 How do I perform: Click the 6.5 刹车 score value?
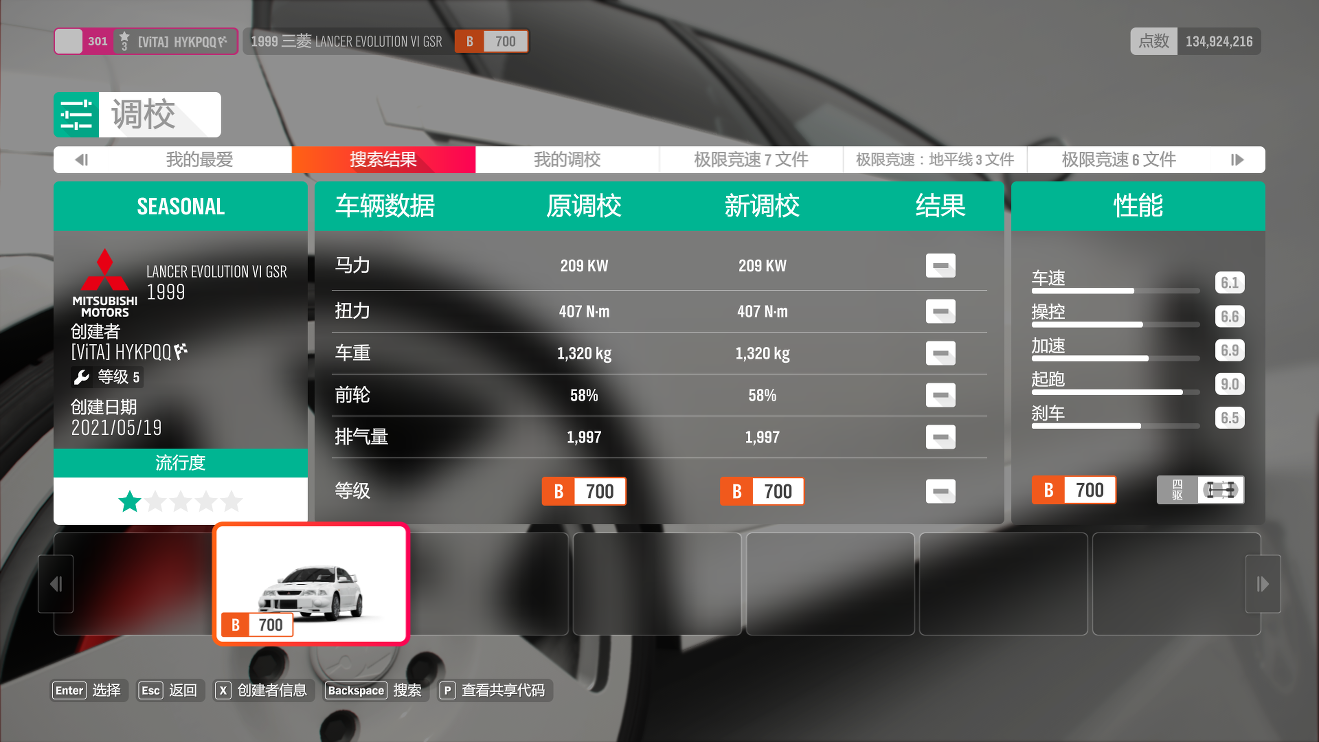tap(1229, 418)
